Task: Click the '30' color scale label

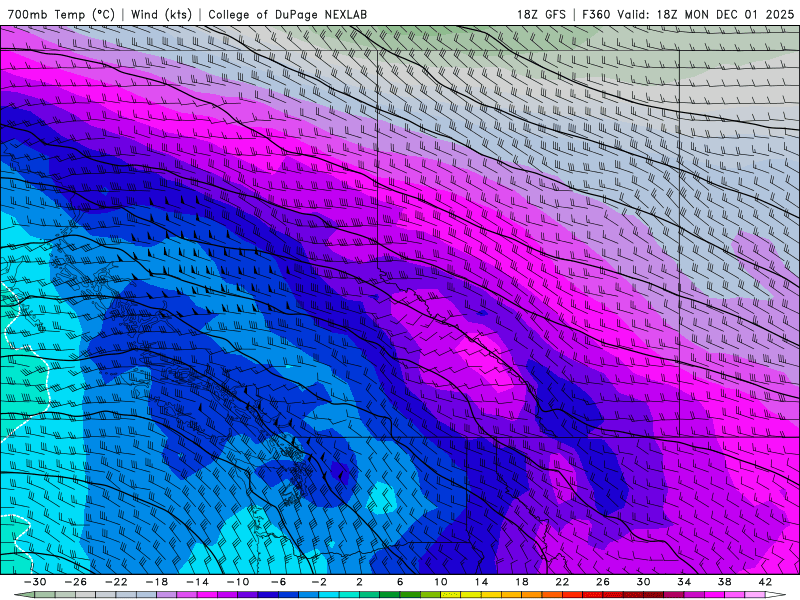Action: [x=643, y=582]
